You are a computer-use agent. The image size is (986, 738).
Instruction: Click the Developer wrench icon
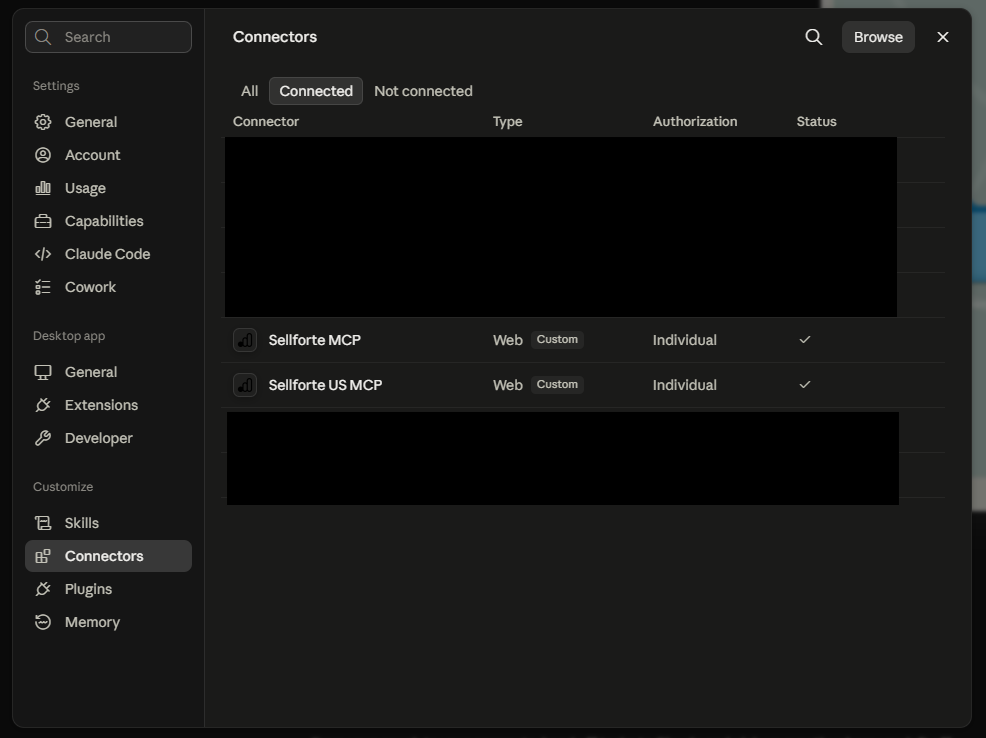pos(43,438)
